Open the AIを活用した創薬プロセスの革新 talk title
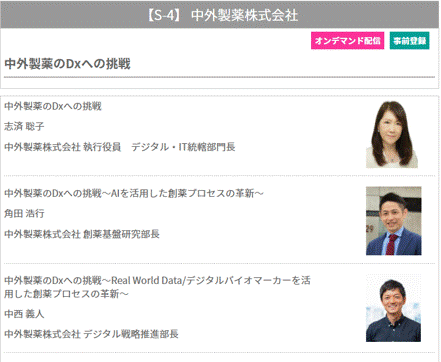 tap(134, 193)
